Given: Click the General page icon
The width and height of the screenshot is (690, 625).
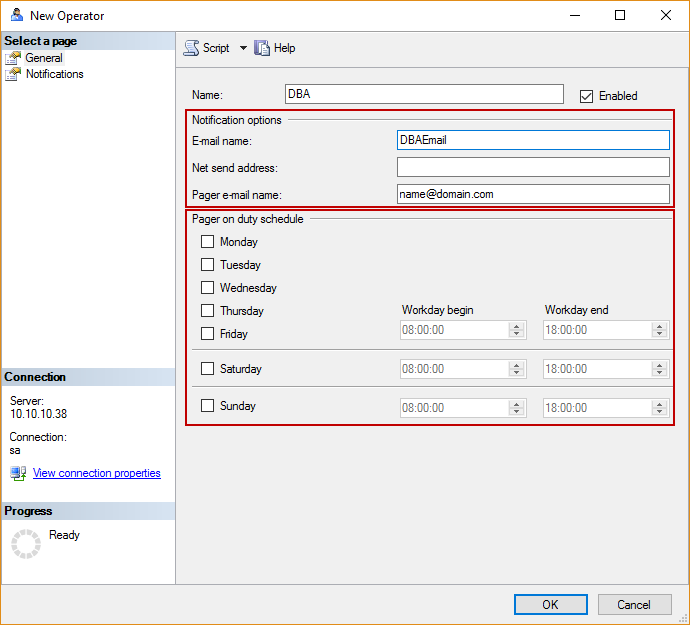Looking at the screenshot, I should (13, 58).
